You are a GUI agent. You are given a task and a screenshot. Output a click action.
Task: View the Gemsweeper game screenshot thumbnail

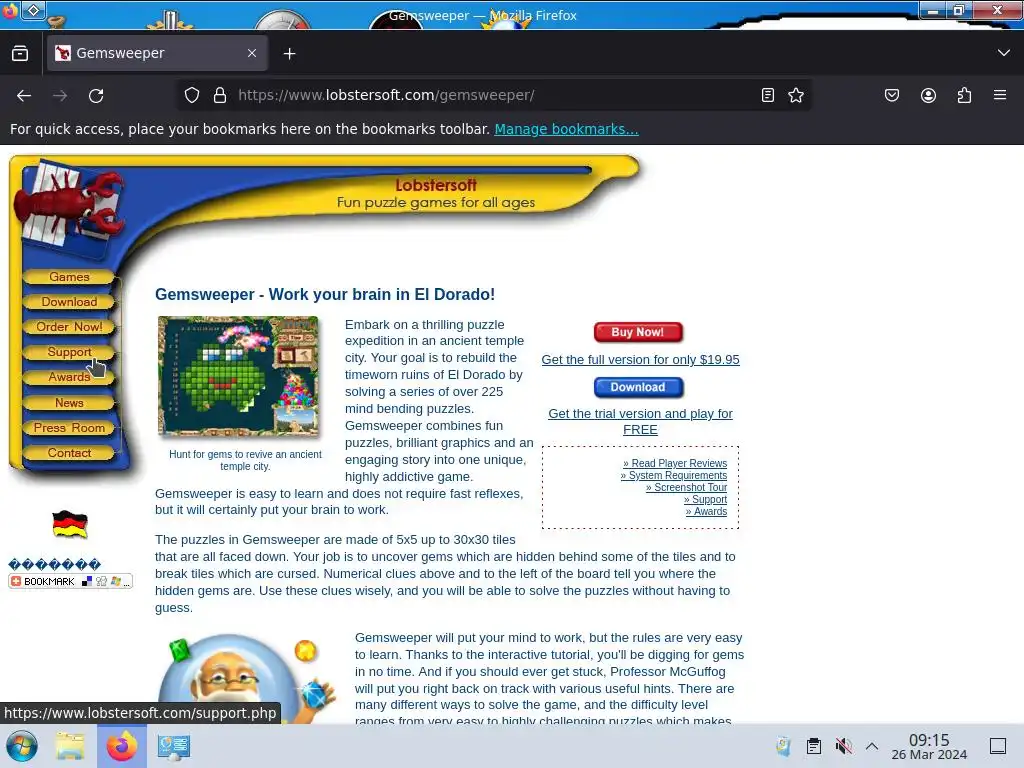point(238,376)
